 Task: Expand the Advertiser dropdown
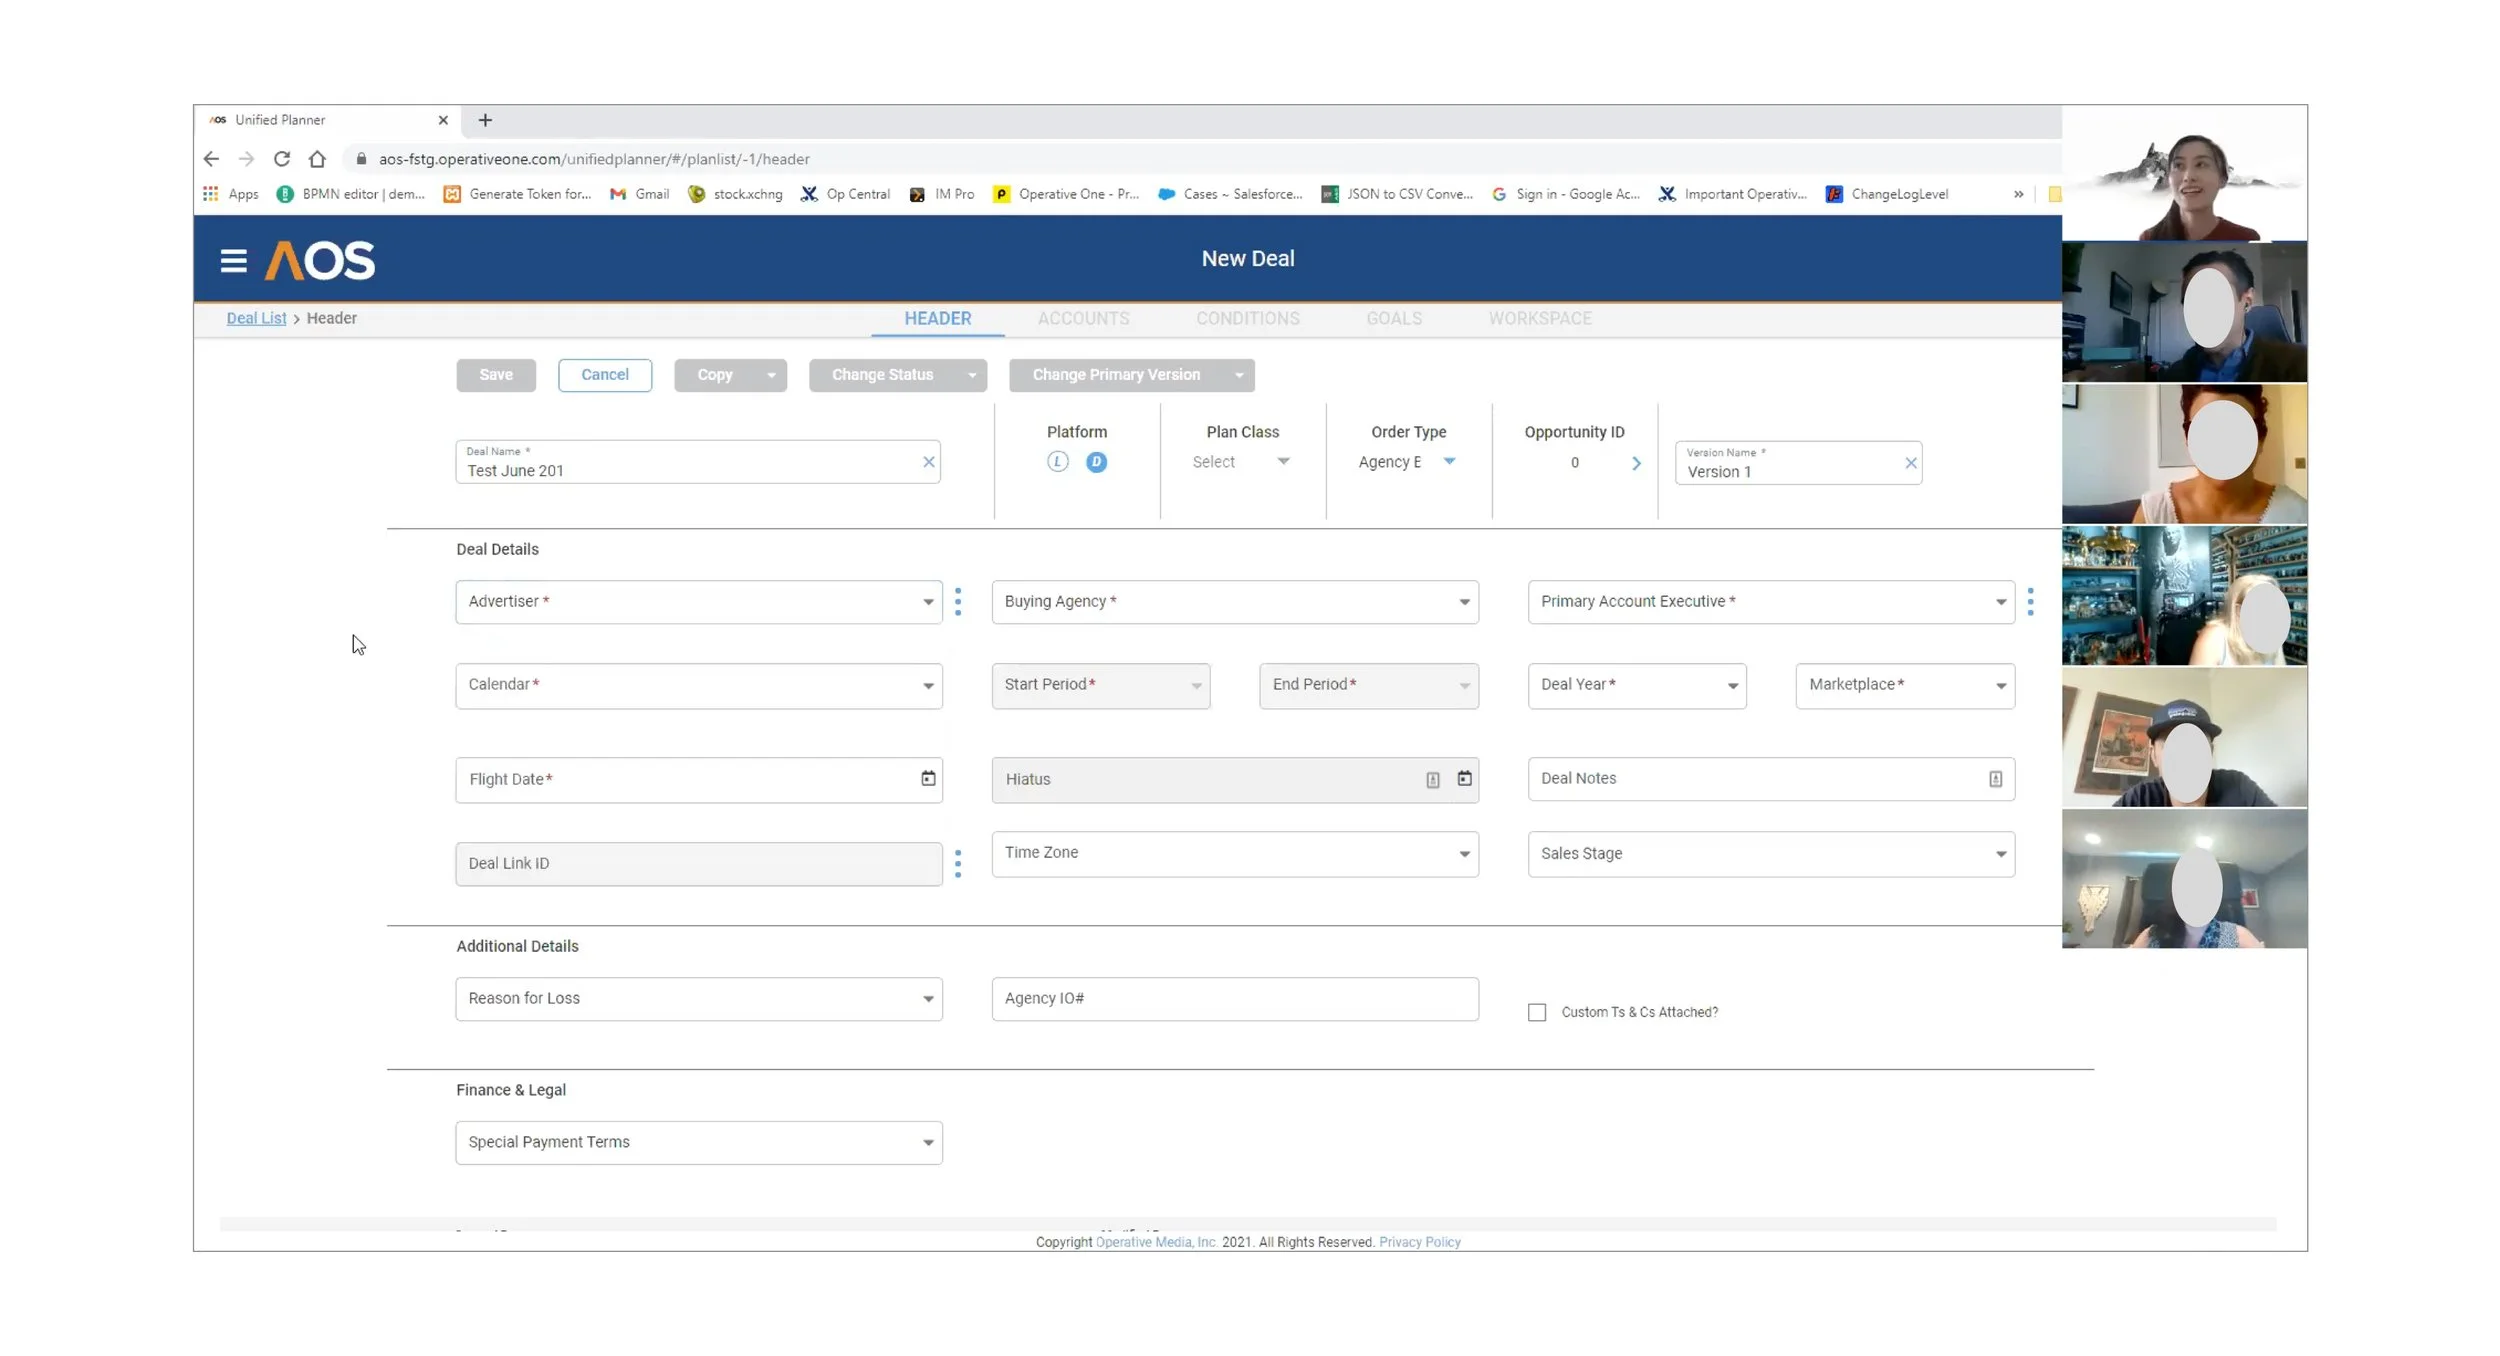927,602
